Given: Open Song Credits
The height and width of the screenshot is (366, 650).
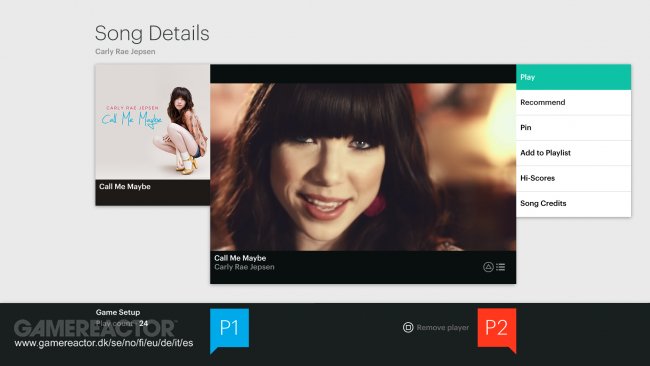Looking at the screenshot, I should coord(573,204).
